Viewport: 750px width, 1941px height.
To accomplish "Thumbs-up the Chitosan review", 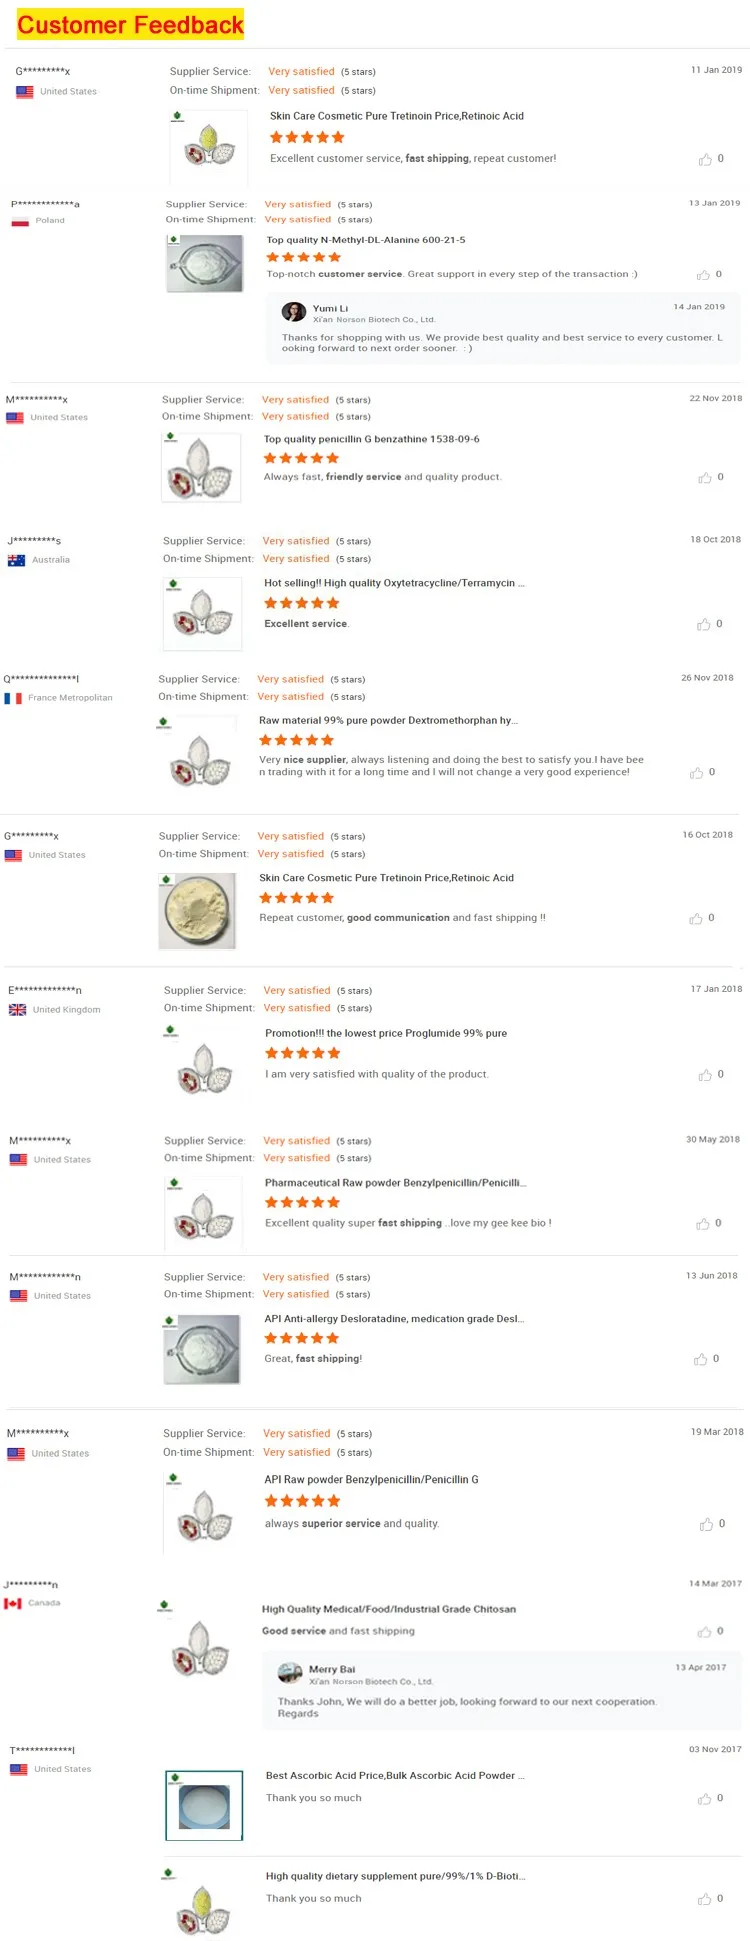I will (705, 1631).
